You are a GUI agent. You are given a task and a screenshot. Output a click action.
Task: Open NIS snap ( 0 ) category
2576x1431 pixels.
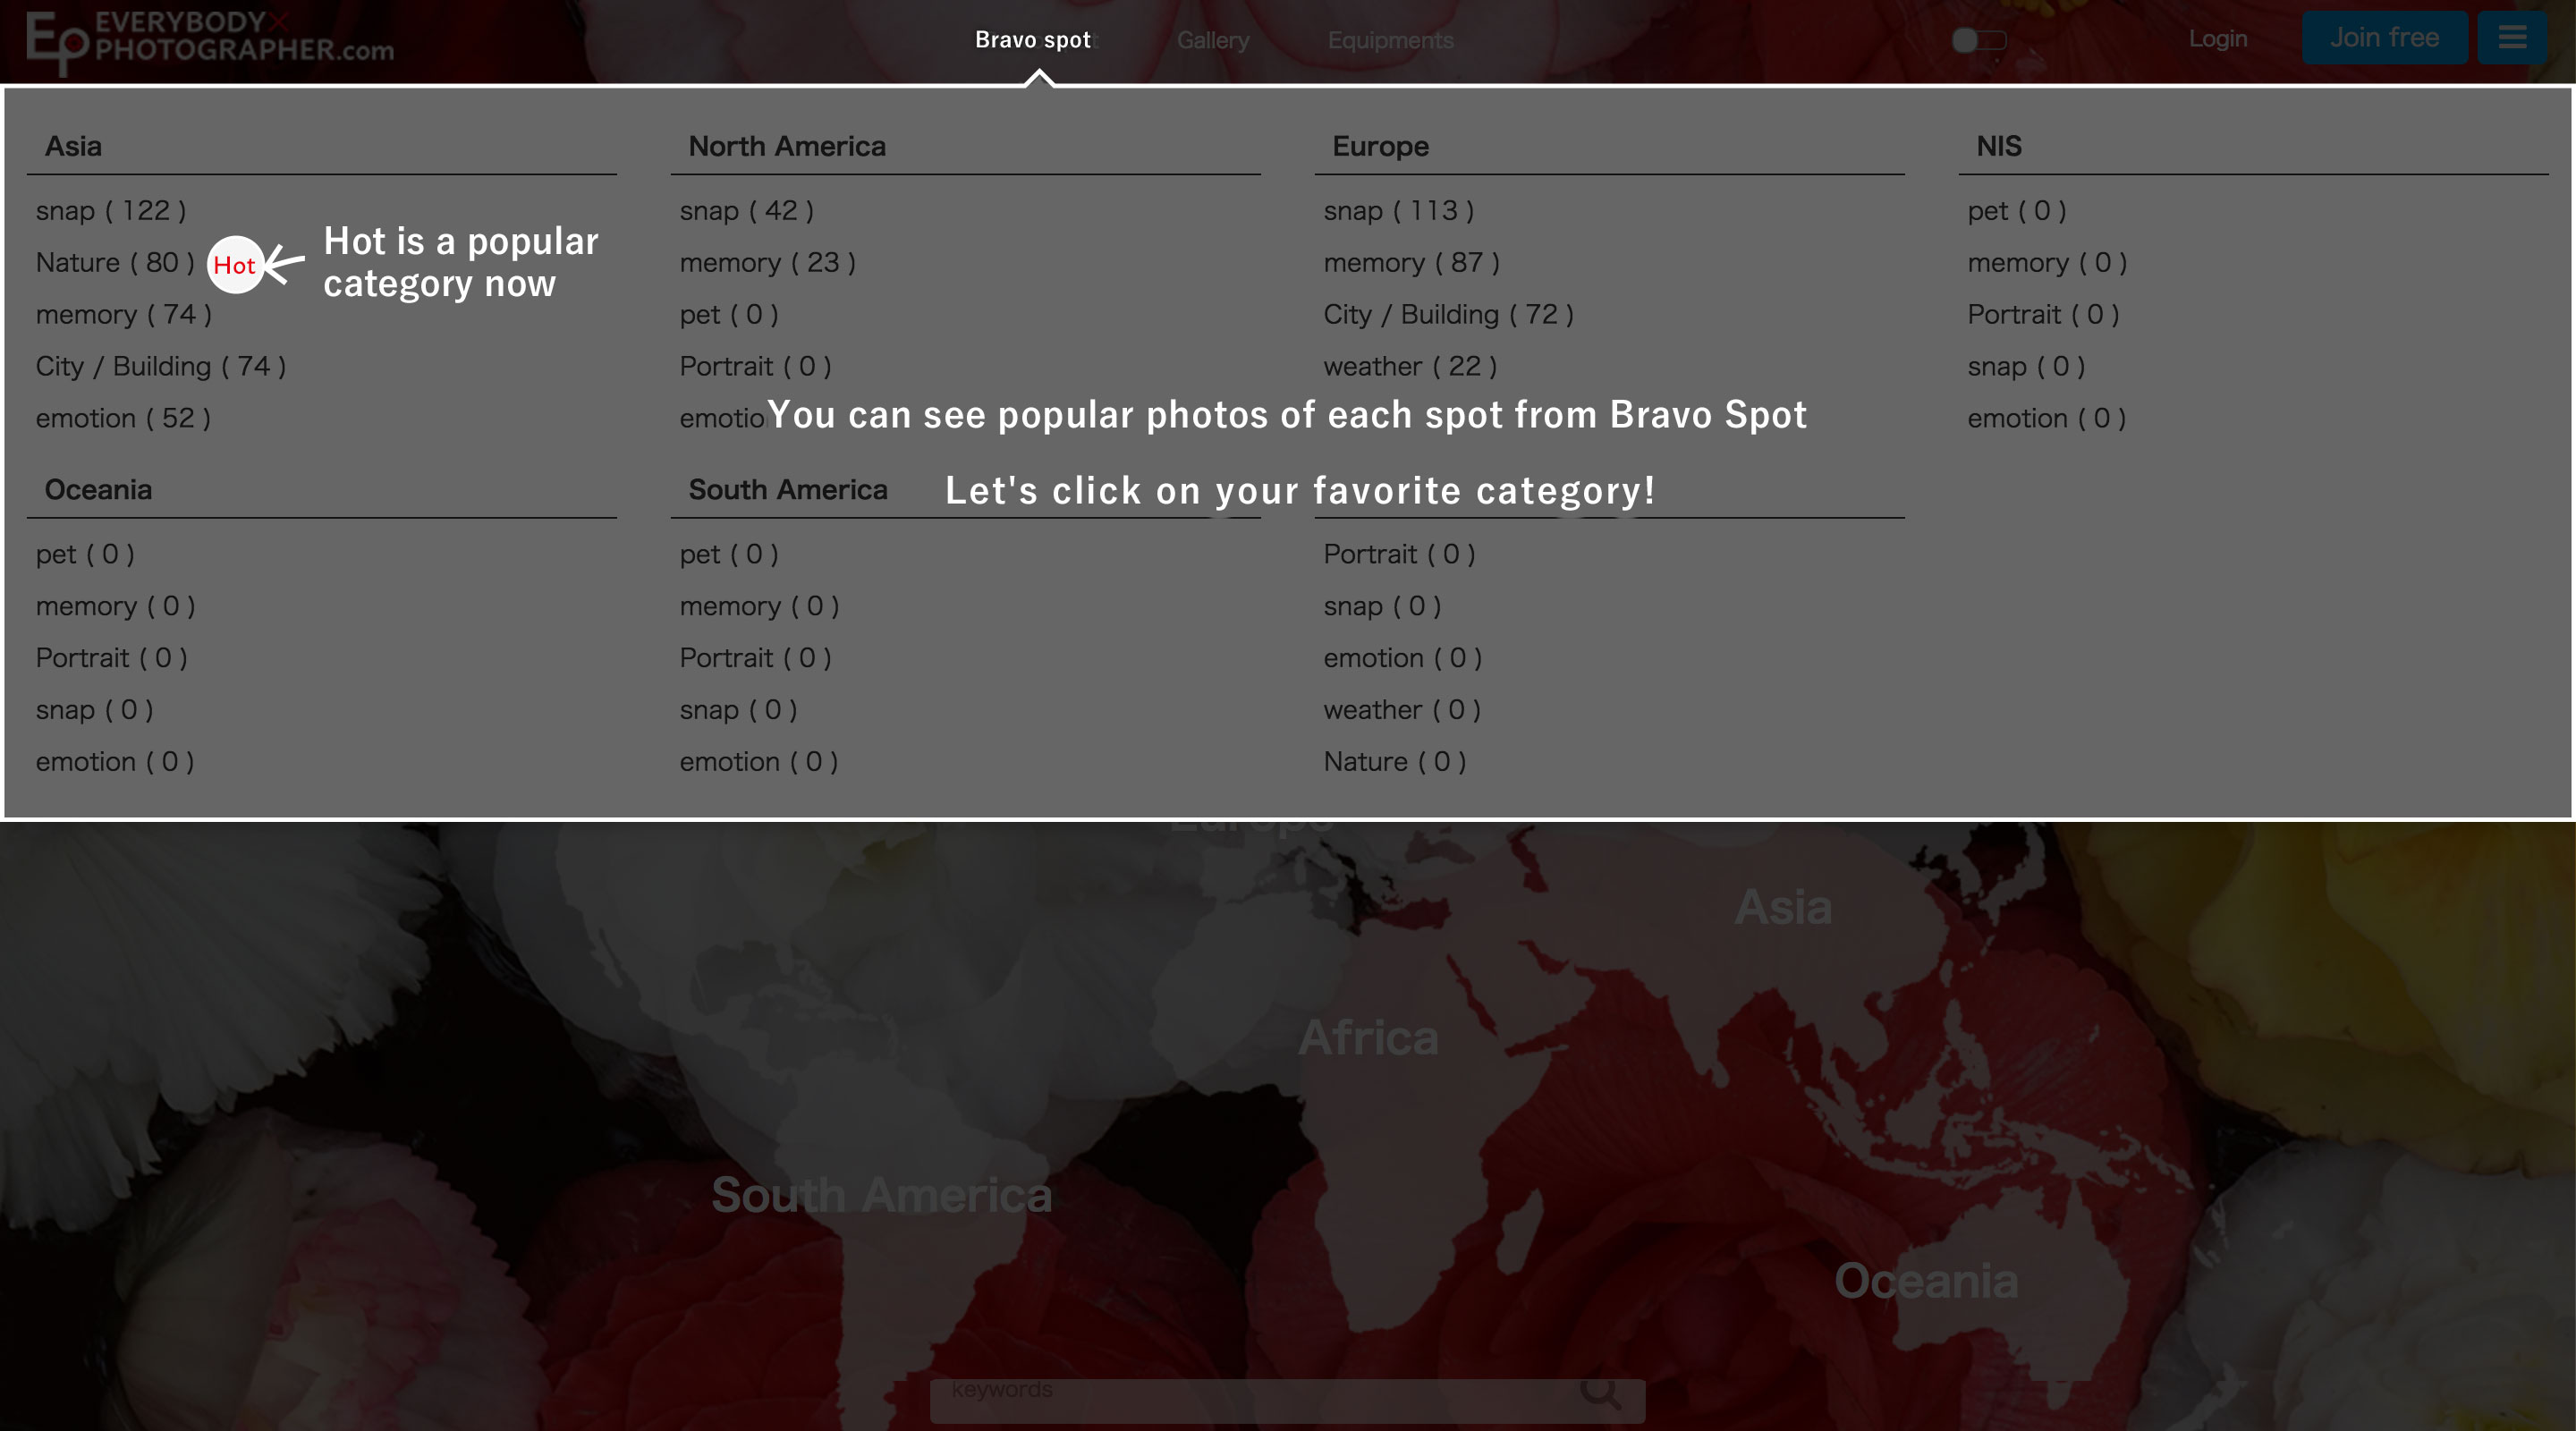click(x=2026, y=367)
